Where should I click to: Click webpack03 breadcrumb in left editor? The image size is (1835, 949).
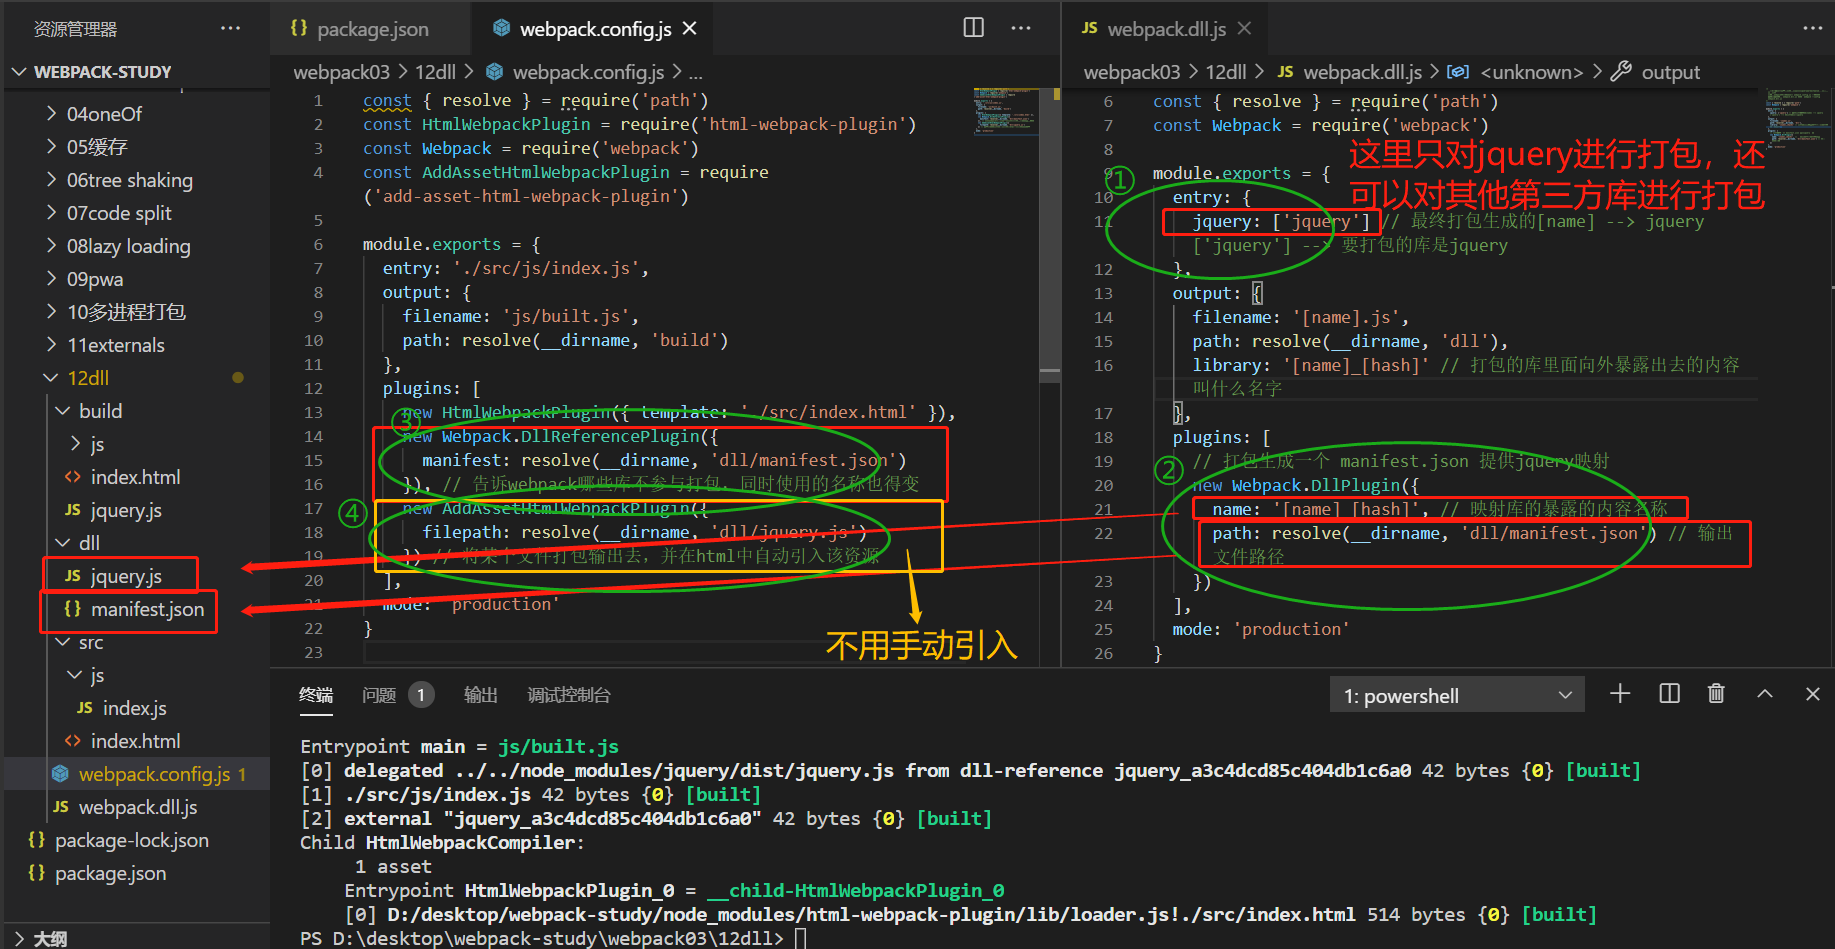click(x=341, y=72)
